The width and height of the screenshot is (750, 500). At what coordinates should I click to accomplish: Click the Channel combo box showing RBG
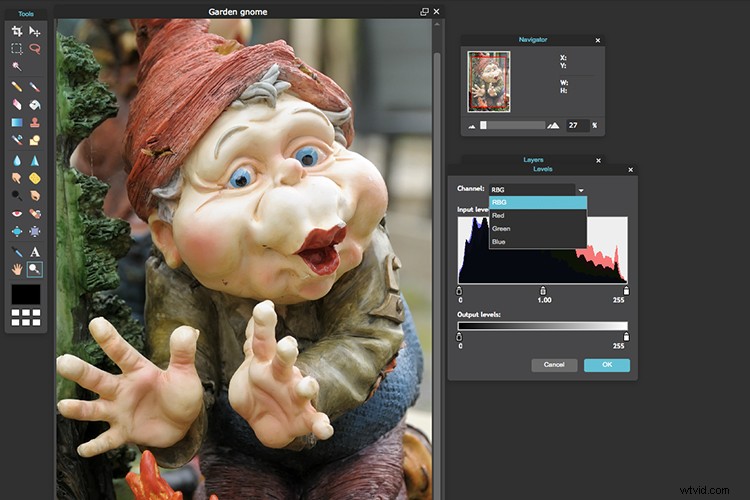532,190
